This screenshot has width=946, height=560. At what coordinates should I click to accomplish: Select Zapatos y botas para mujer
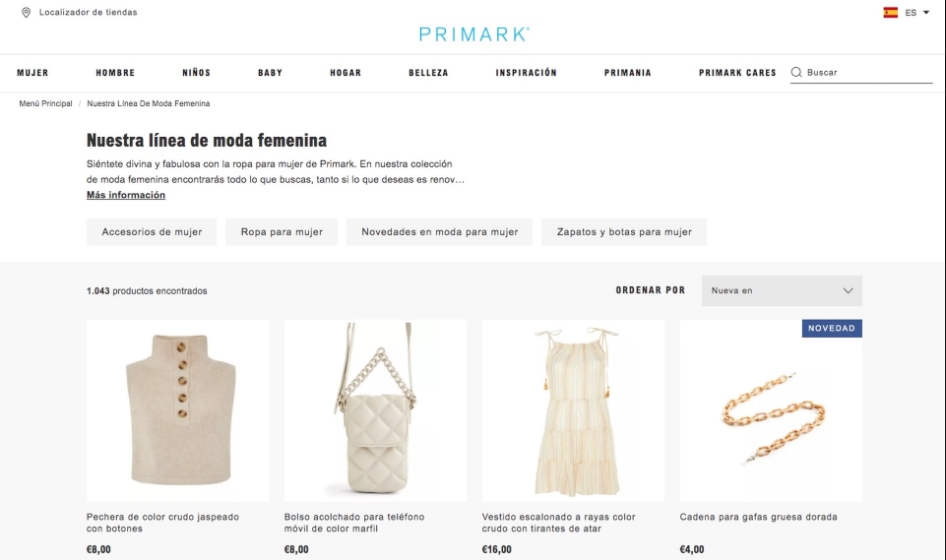(x=624, y=232)
